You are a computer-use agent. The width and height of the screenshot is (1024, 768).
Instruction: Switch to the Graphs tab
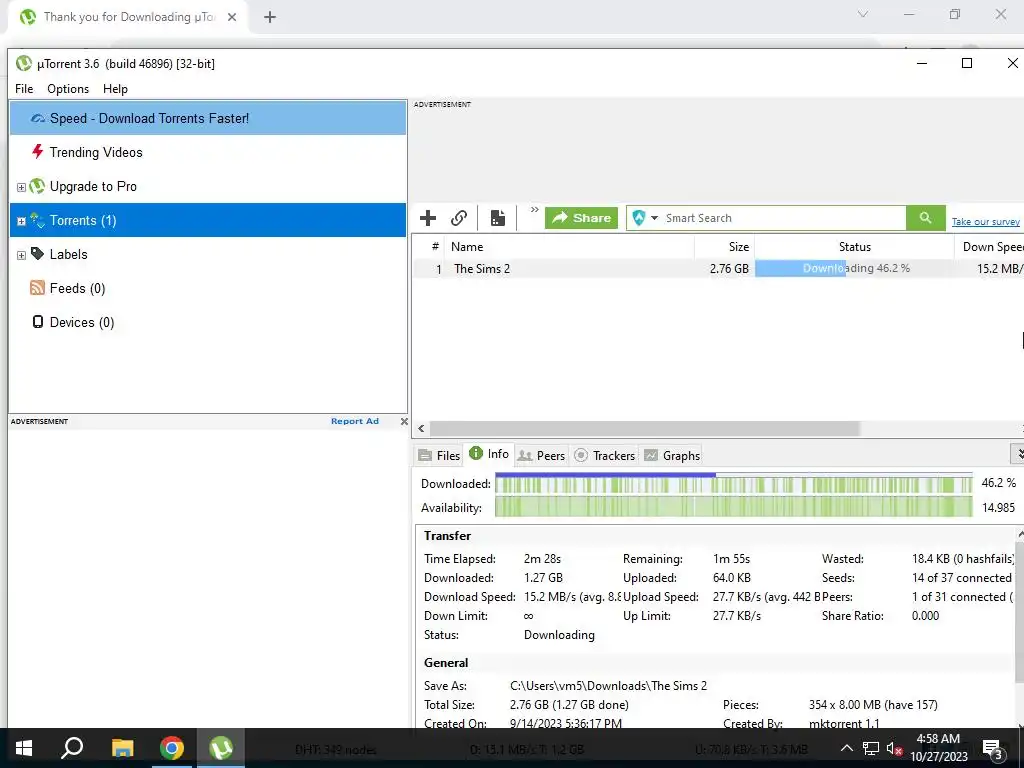point(672,455)
